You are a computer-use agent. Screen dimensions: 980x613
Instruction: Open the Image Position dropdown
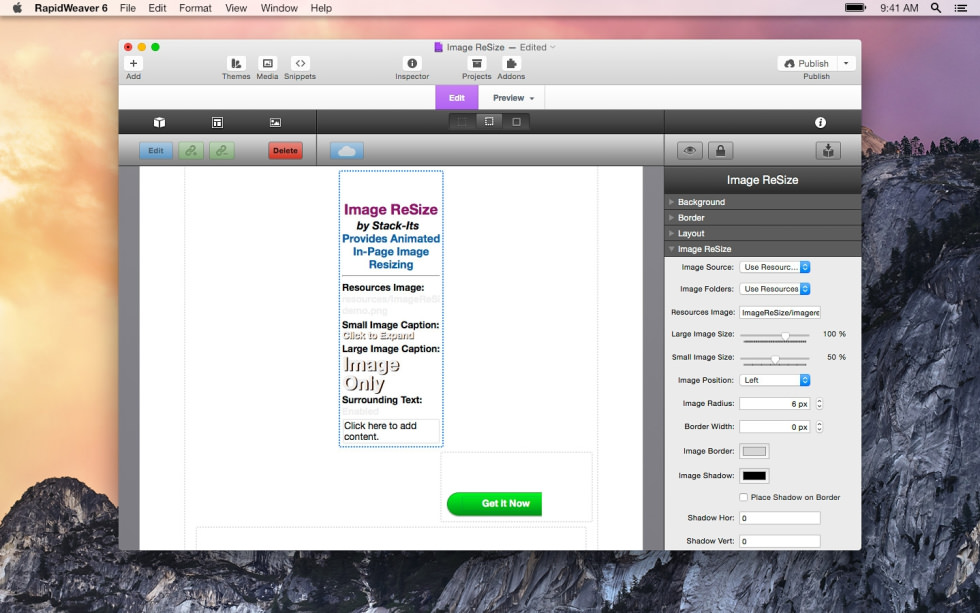(775, 380)
